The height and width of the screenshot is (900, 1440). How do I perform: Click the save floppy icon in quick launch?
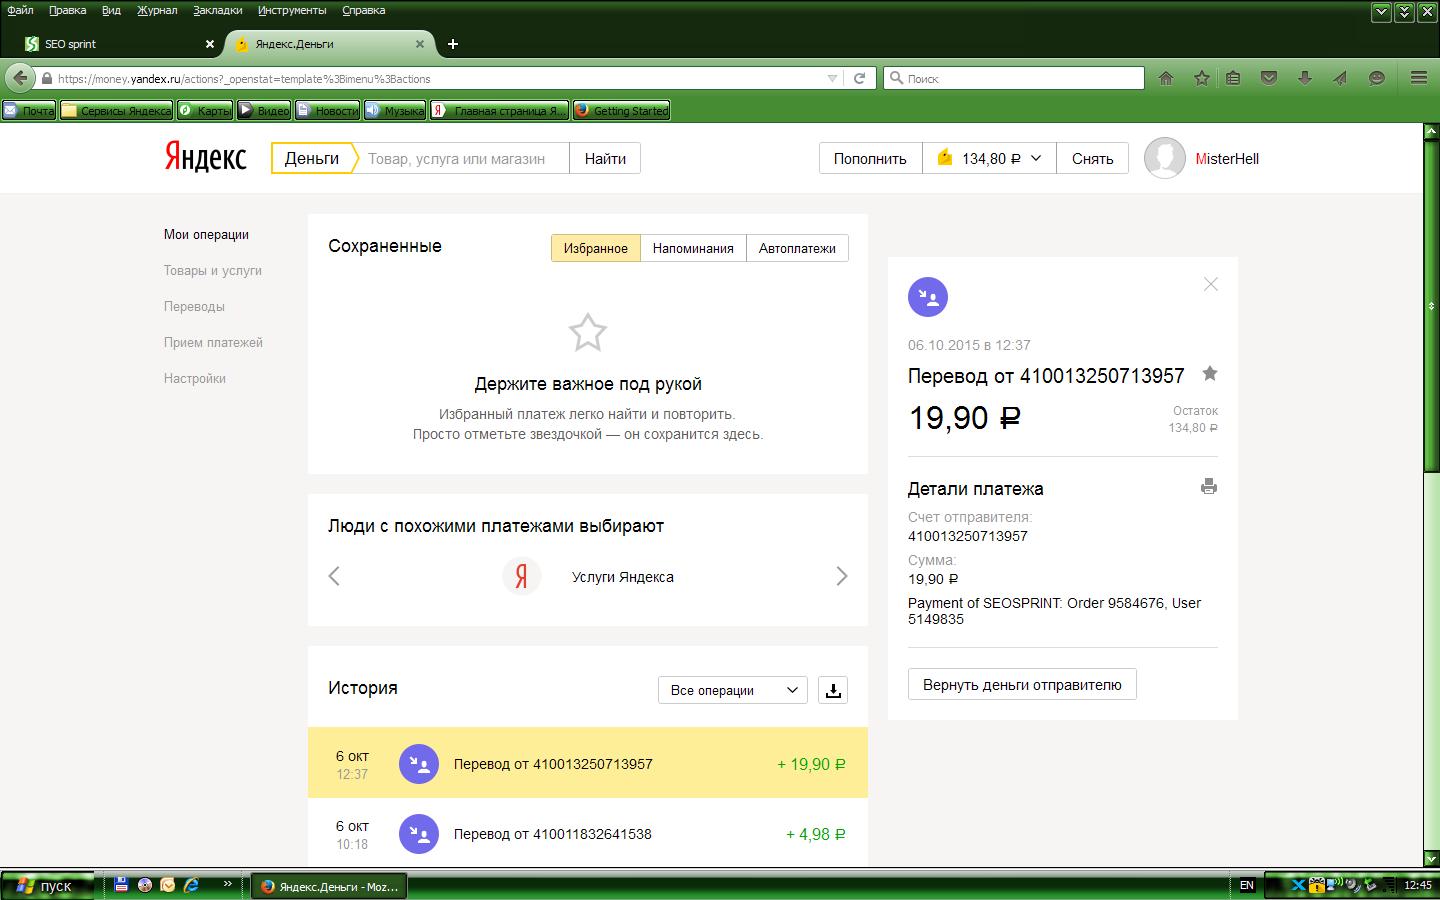coord(121,885)
